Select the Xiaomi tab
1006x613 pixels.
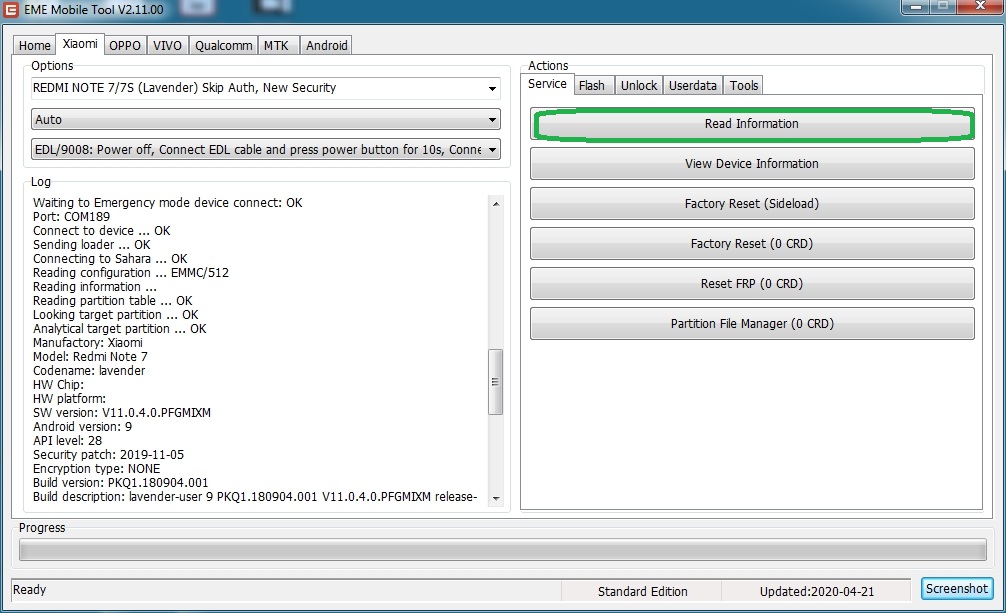[x=80, y=44]
